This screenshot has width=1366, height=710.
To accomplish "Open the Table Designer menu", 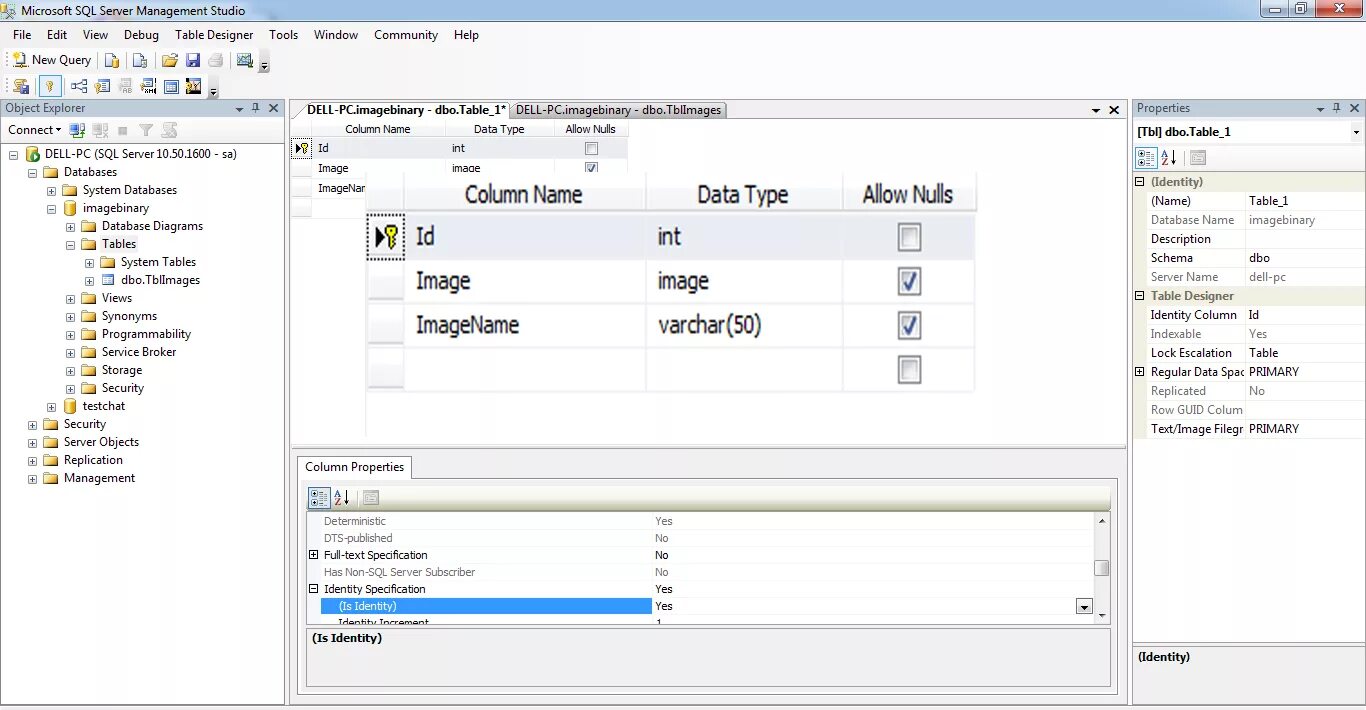I will (x=214, y=34).
